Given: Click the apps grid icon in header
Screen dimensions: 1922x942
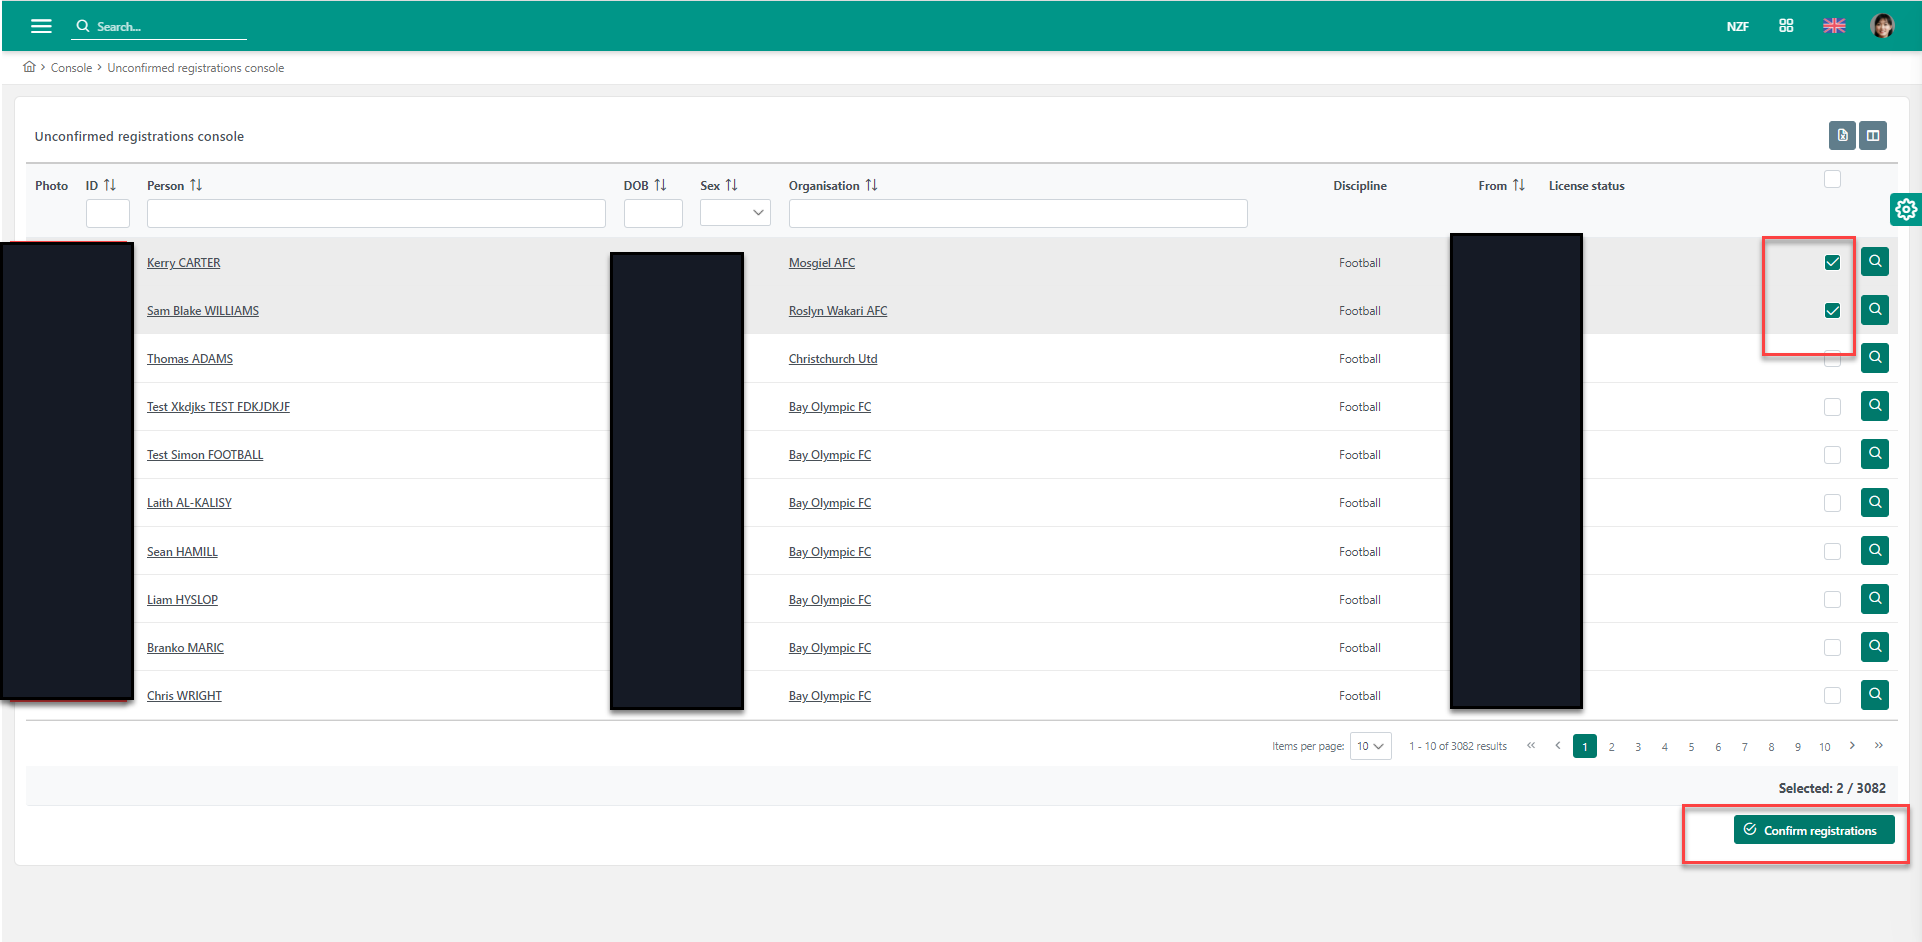Looking at the screenshot, I should [1786, 26].
